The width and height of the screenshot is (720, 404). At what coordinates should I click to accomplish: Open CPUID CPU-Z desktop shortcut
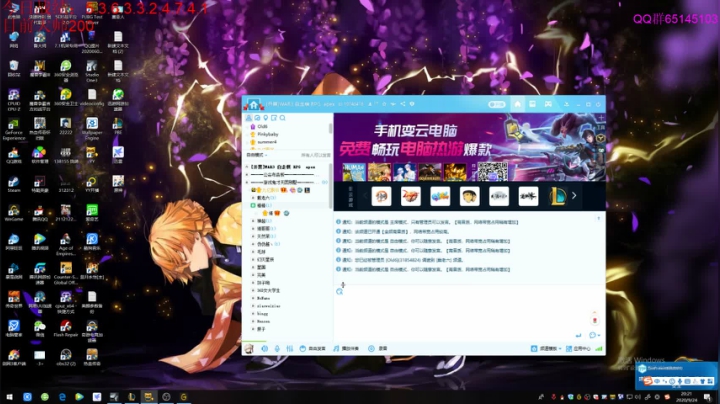(13, 99)
